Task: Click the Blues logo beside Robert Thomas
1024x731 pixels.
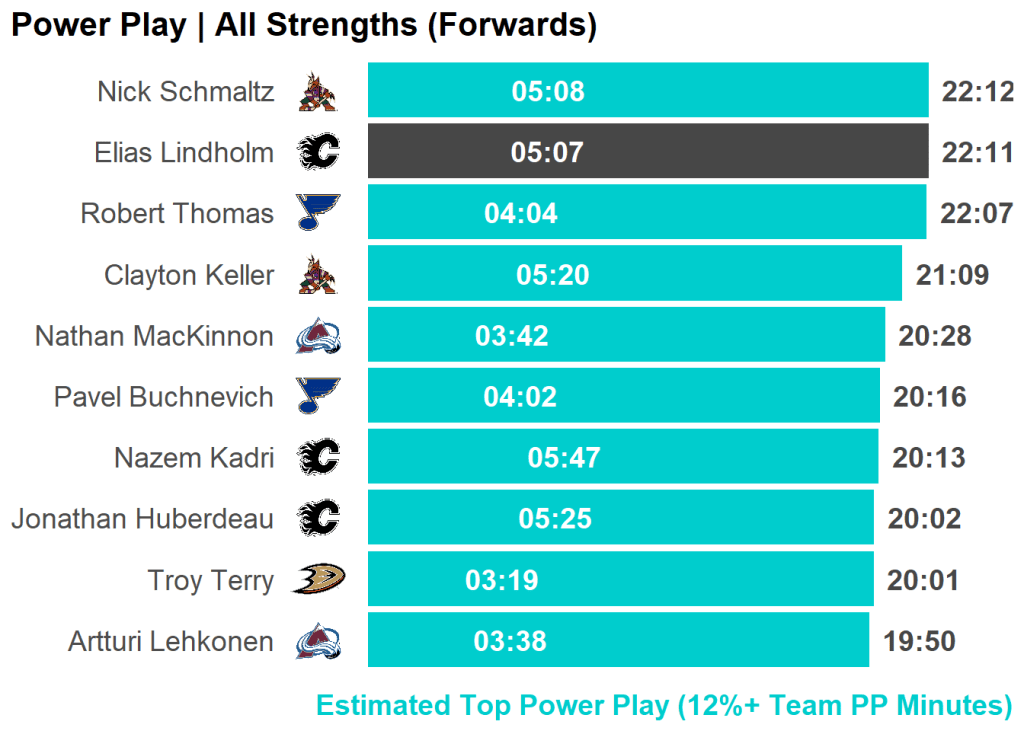Action: pyautogui.click(x=318, y=213)
